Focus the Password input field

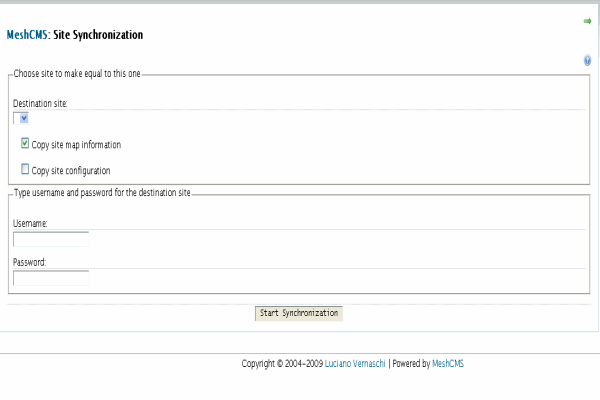pyautogui.click(x=51, y=278)
